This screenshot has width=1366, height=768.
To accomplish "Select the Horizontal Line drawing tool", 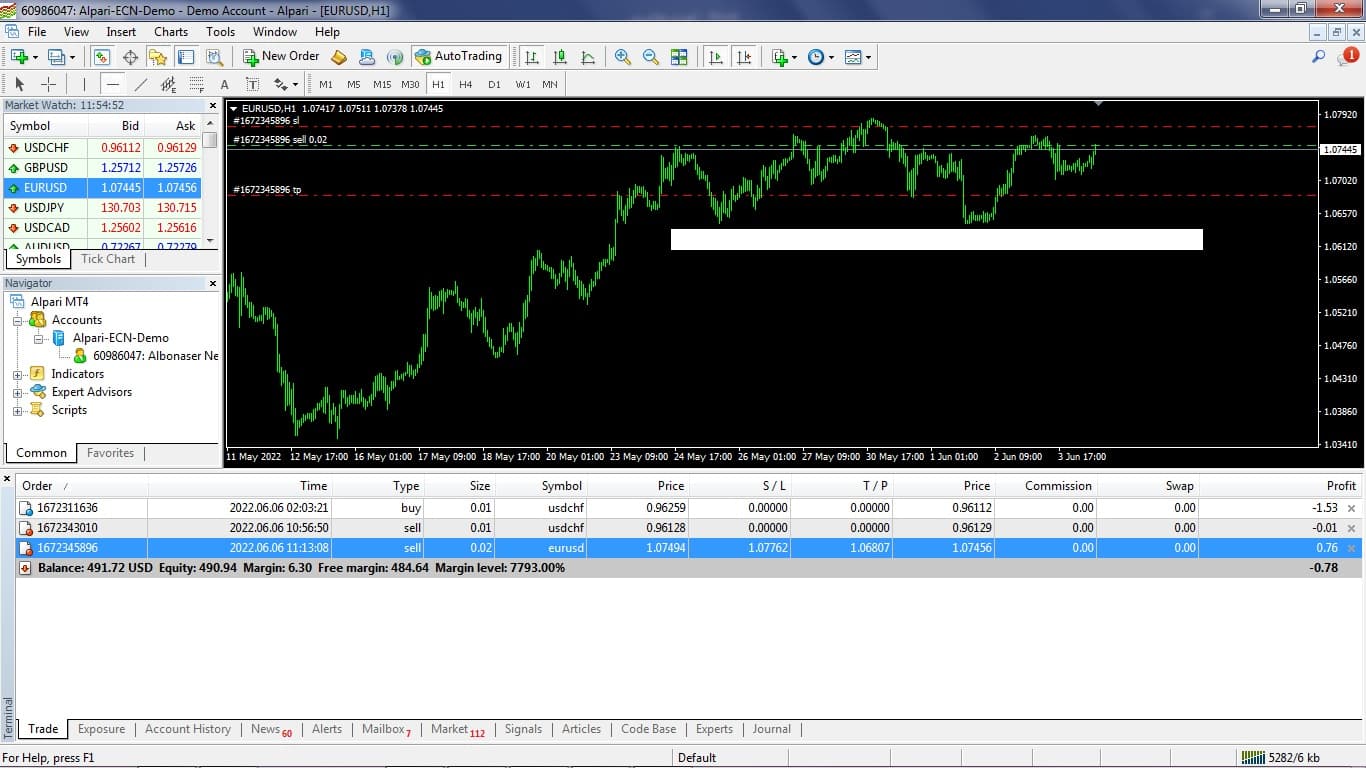I will (113, 84).
